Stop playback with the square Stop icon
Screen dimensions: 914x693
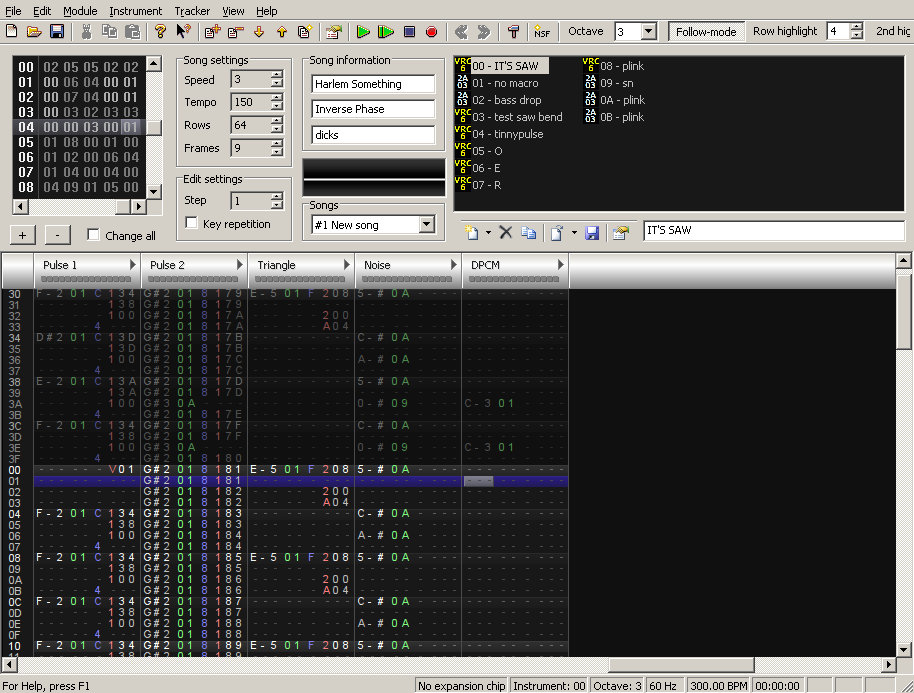(x=409, y=32)
